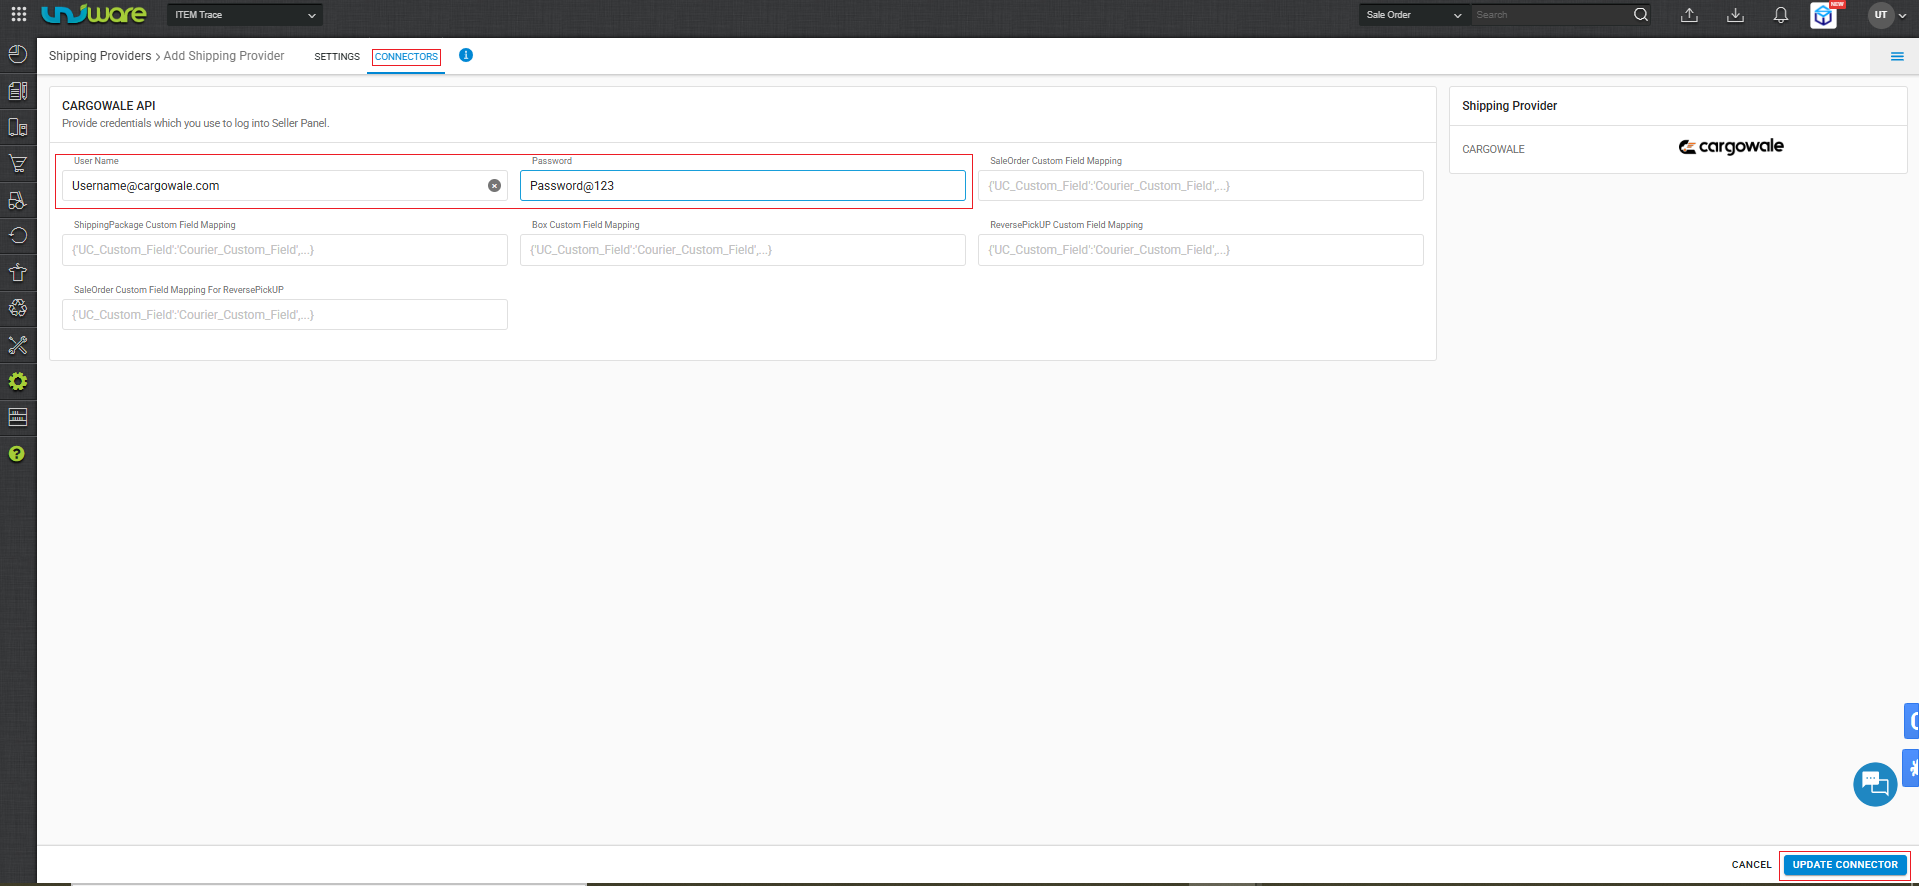Click 'Provide credentials which you use' description text
Viewport: 1919px width, 886px height.
pyautogui.click(x=196, y=124)
